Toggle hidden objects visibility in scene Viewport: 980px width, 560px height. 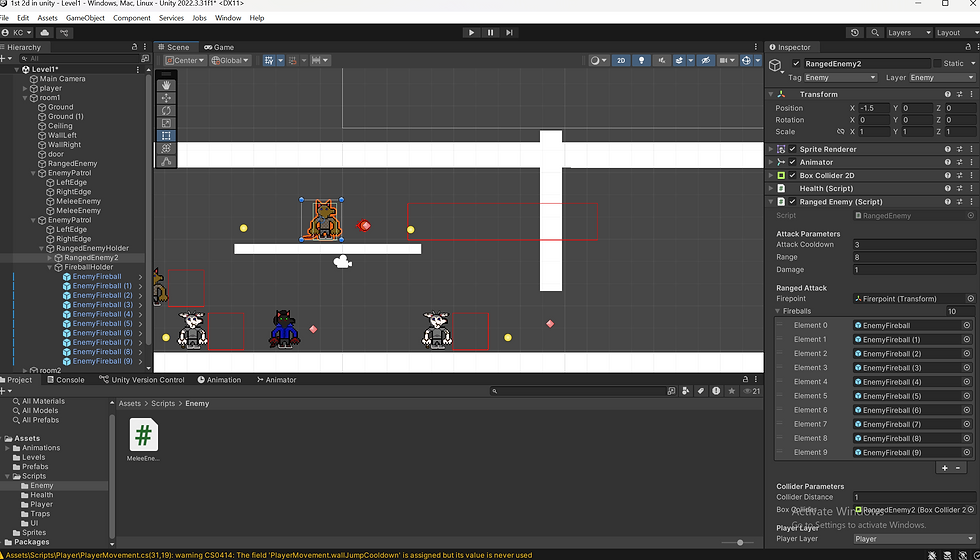(x=706, y=61)
